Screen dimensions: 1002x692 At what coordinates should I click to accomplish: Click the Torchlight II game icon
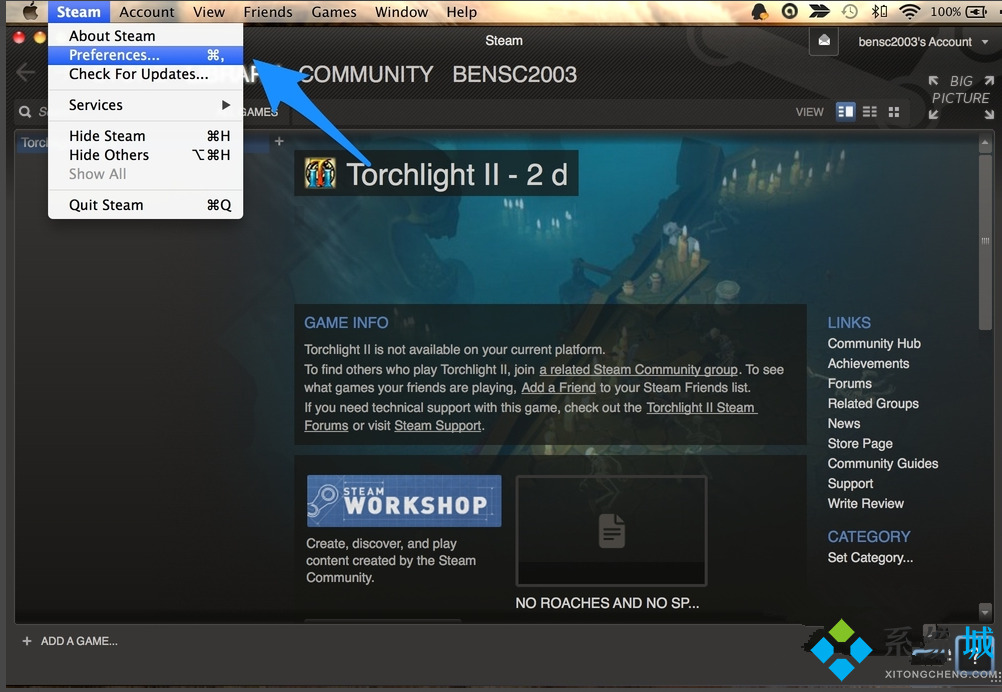[320, 174]
